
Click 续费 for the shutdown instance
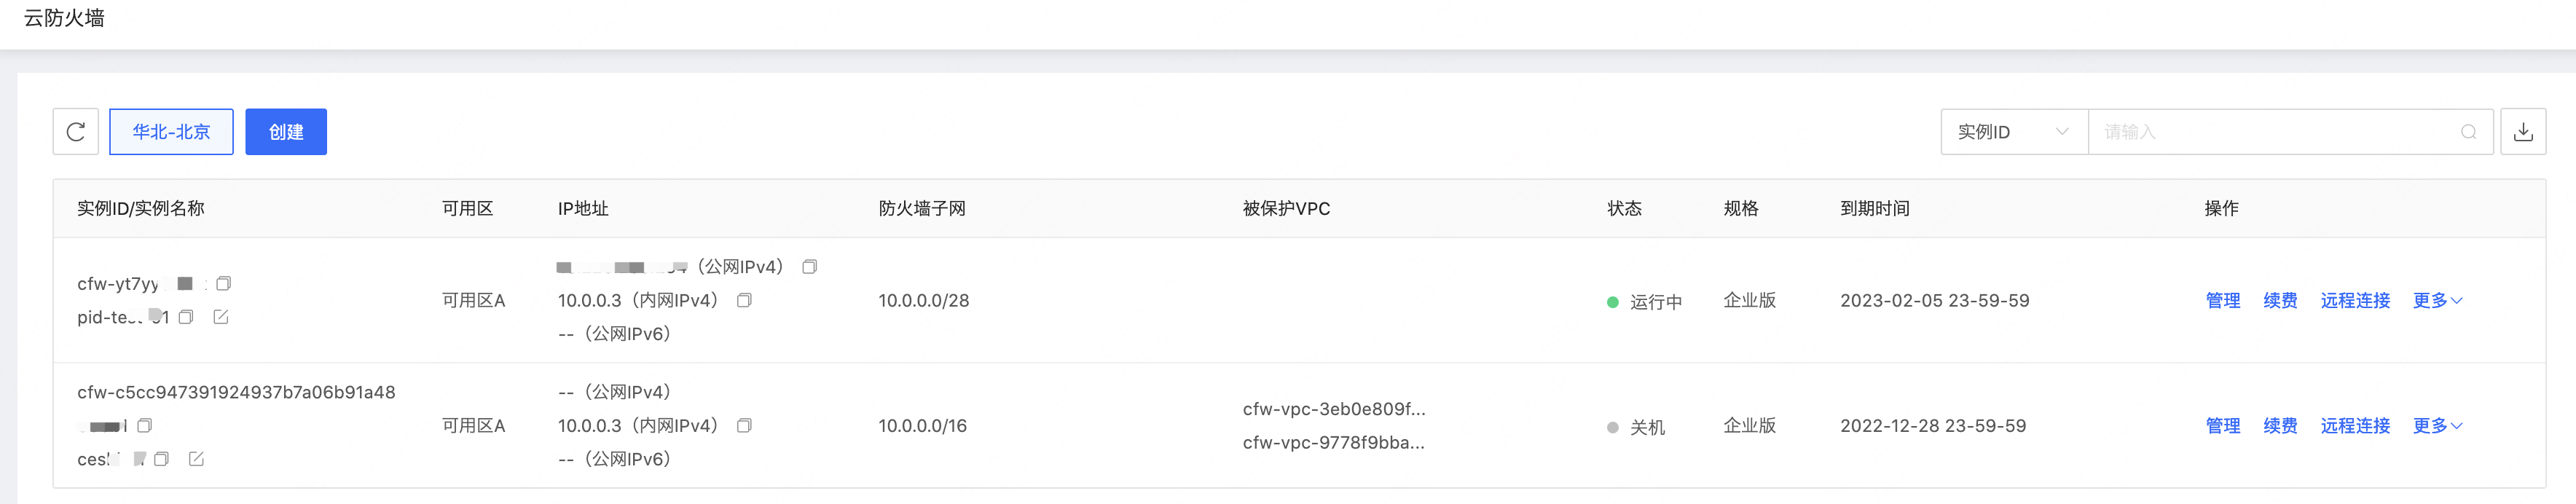pyautogui.click(x=2280, y=426)
